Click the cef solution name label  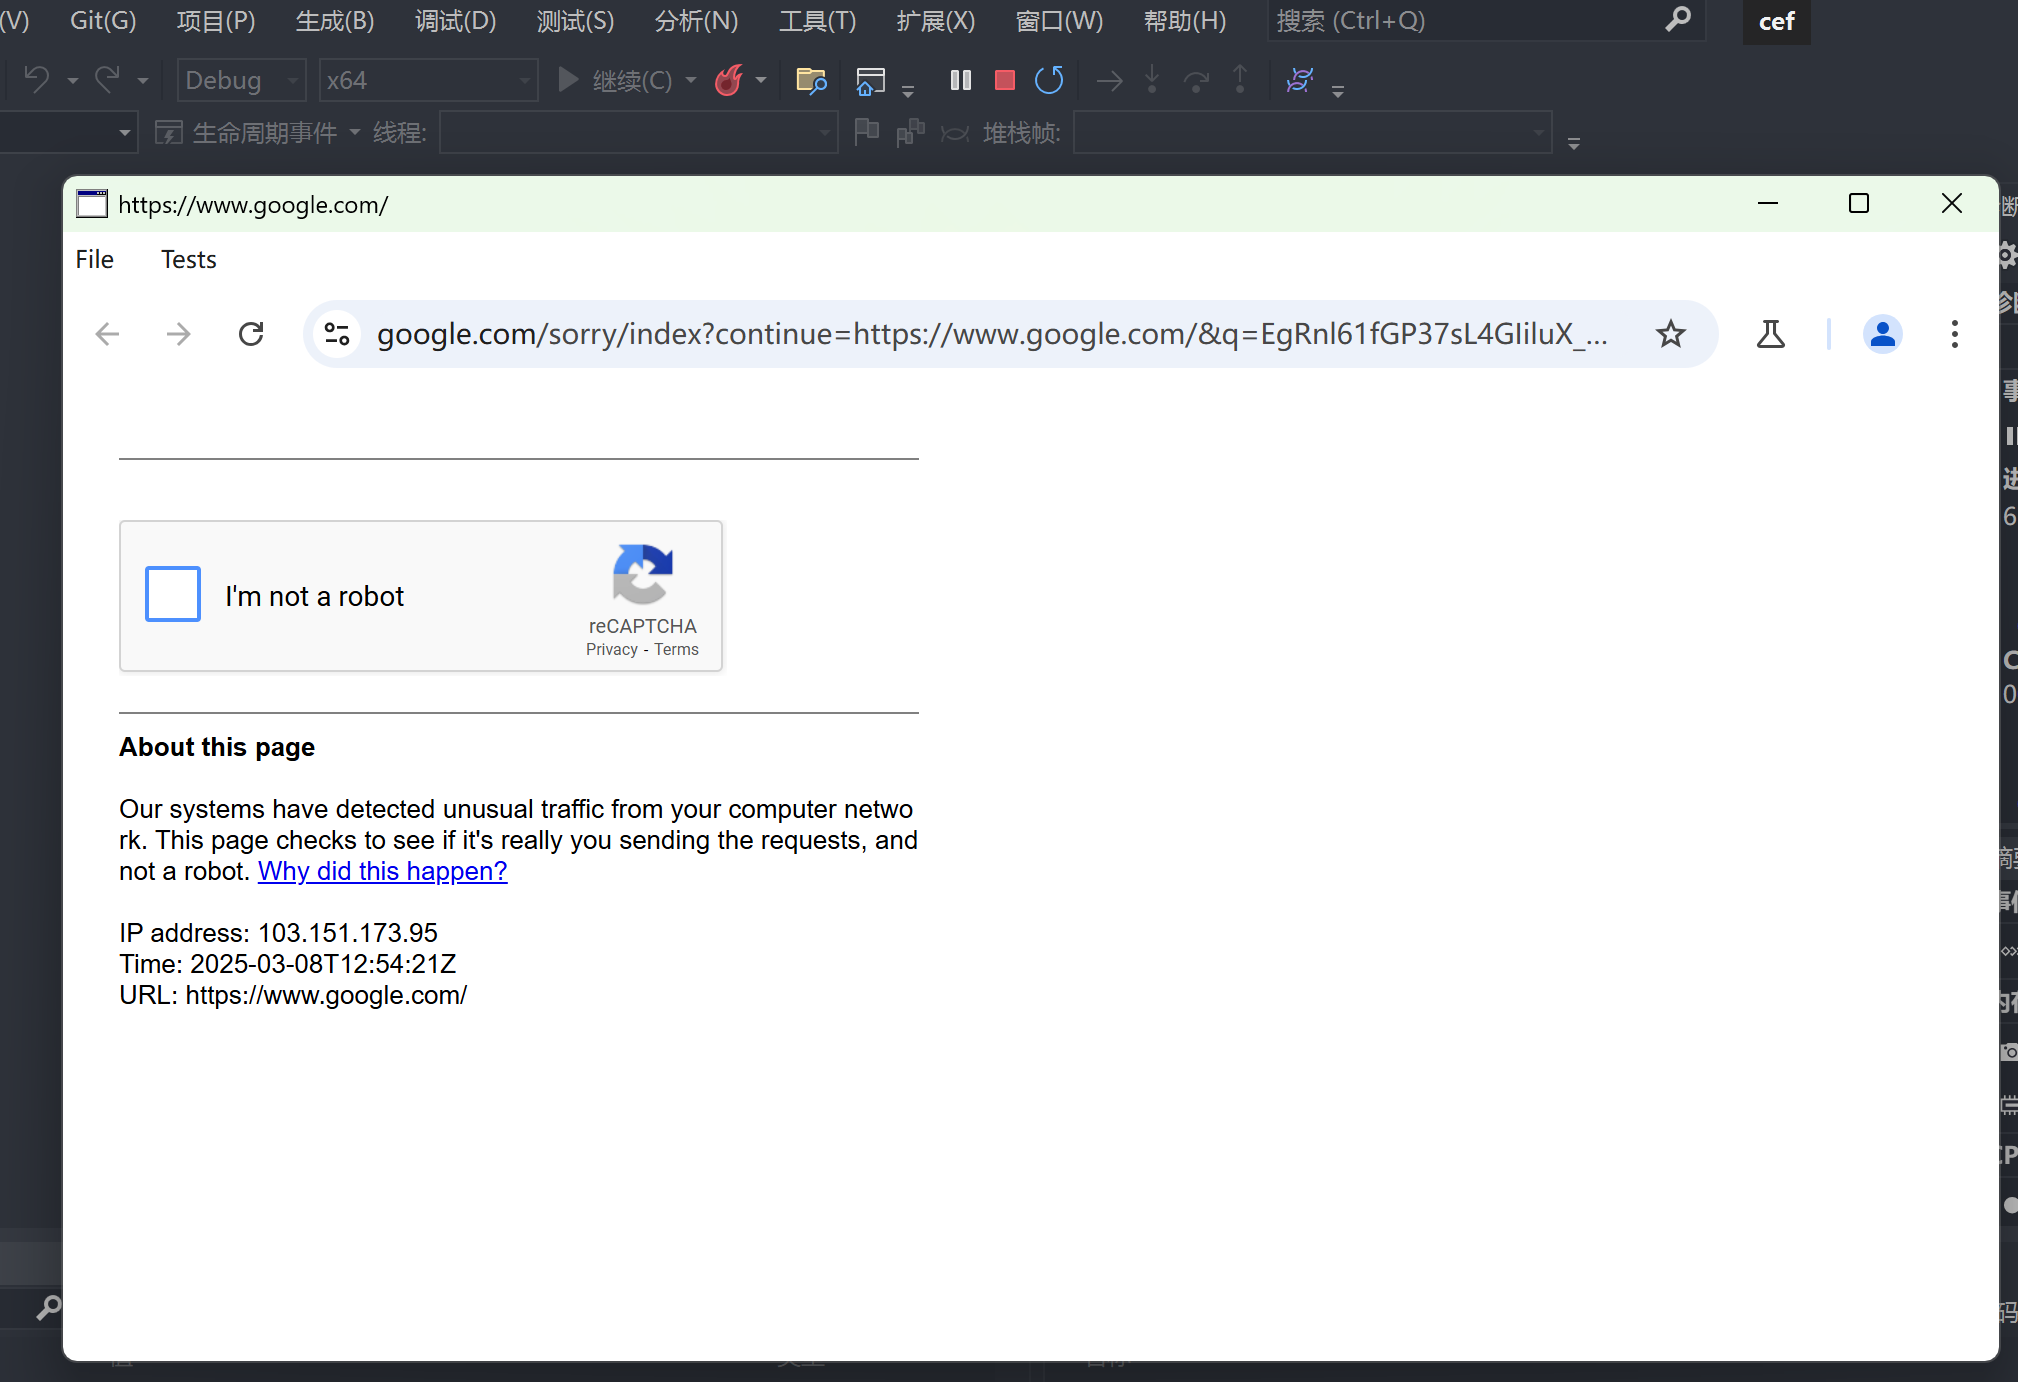click(1776, 21)
